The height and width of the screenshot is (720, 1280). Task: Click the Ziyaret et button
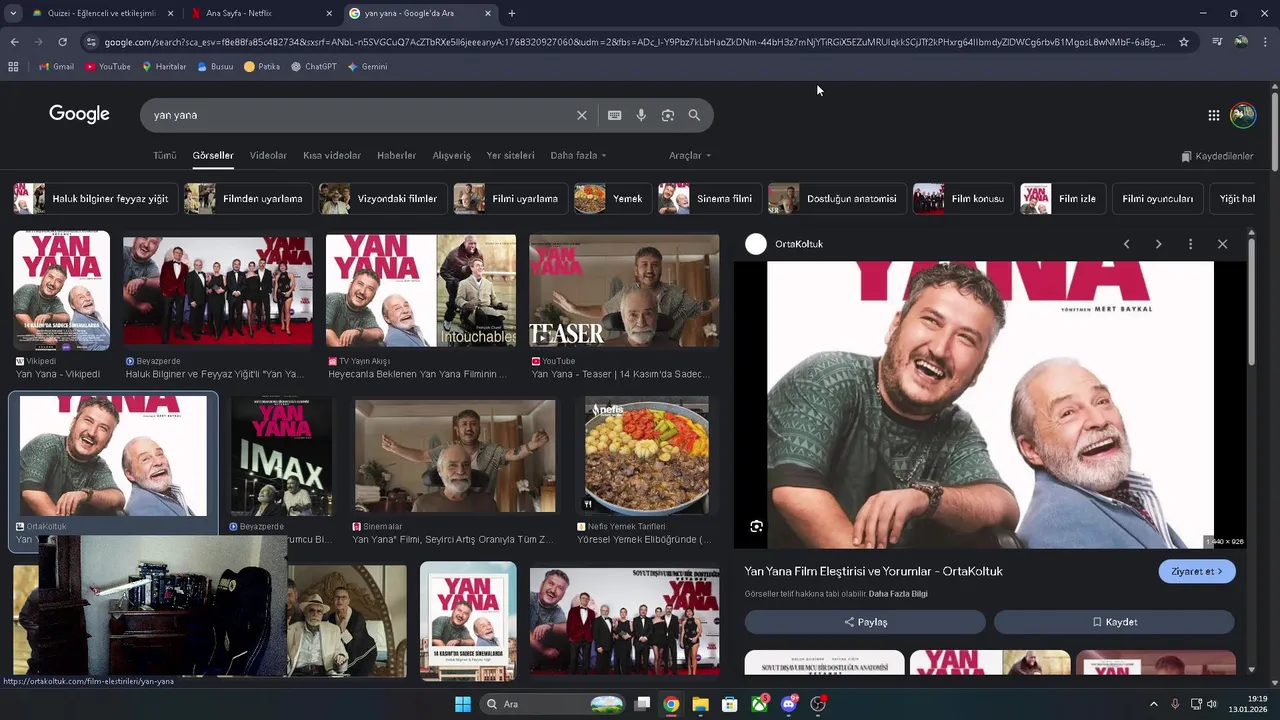point(1197,571)
